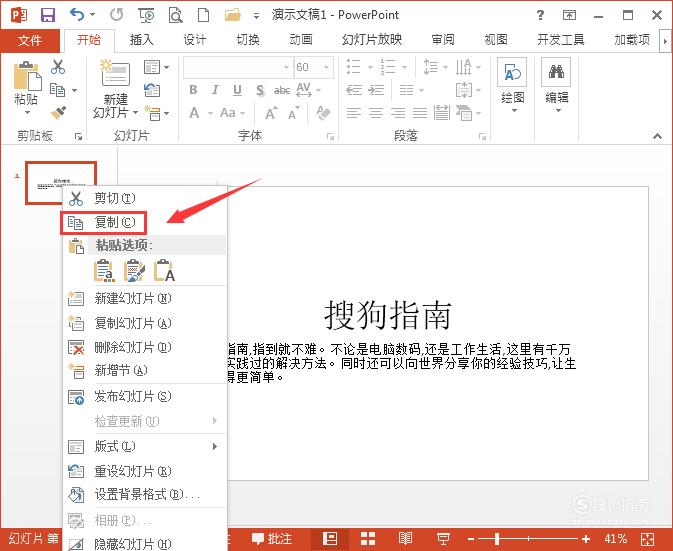Open Clipboard pane launcher
The width and height of the screenshot is (673, 551).
click(x=79, y=136)
